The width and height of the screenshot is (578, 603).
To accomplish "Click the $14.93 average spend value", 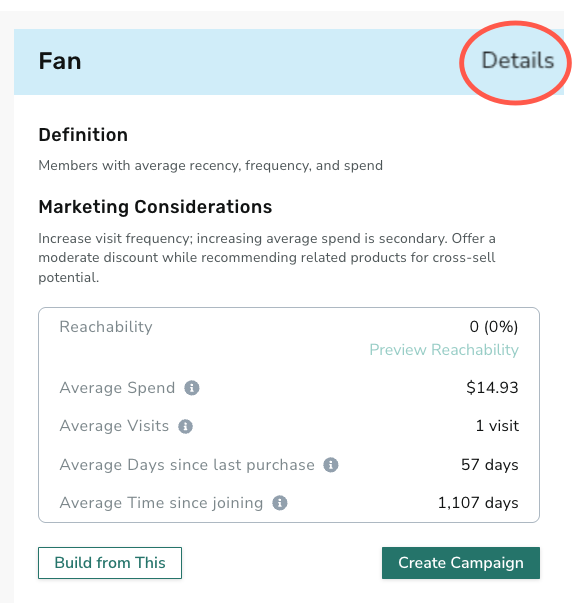I will coord(492,387).
